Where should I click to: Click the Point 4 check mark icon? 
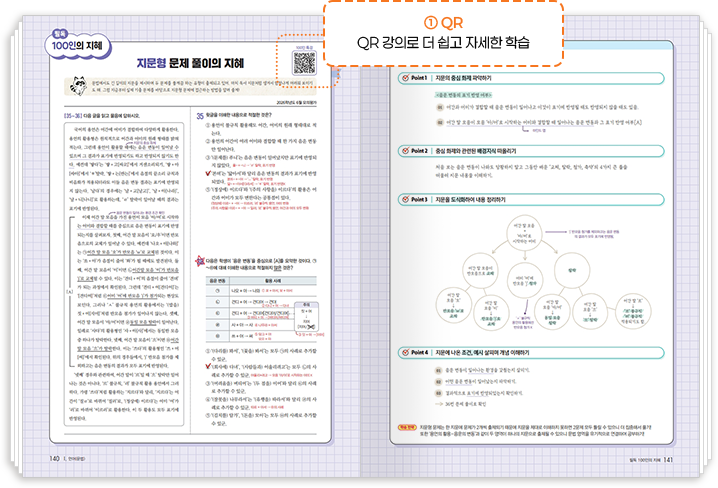405,352
